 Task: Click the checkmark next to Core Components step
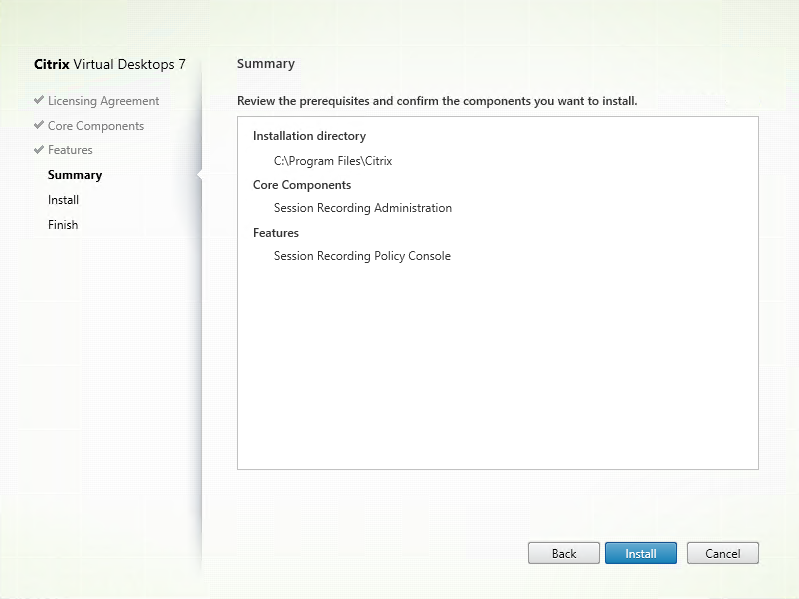click(39, 126)
